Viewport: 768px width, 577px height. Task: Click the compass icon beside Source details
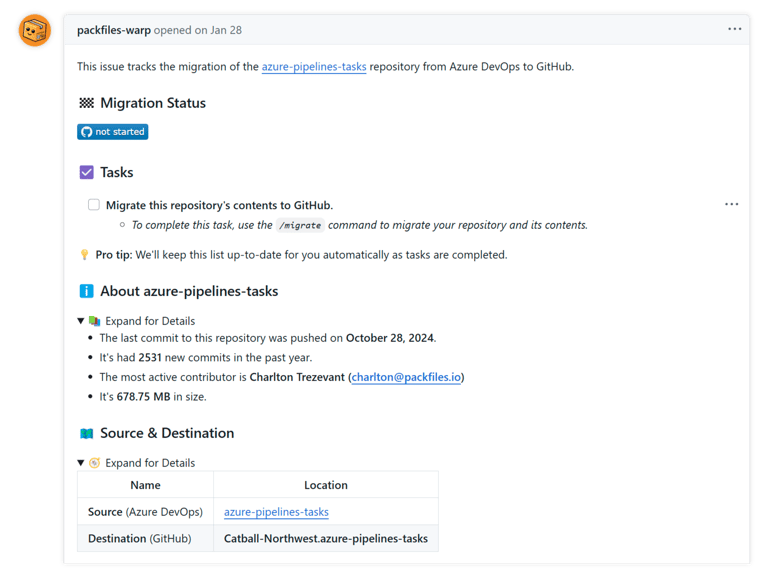click(x=95, y=463)
